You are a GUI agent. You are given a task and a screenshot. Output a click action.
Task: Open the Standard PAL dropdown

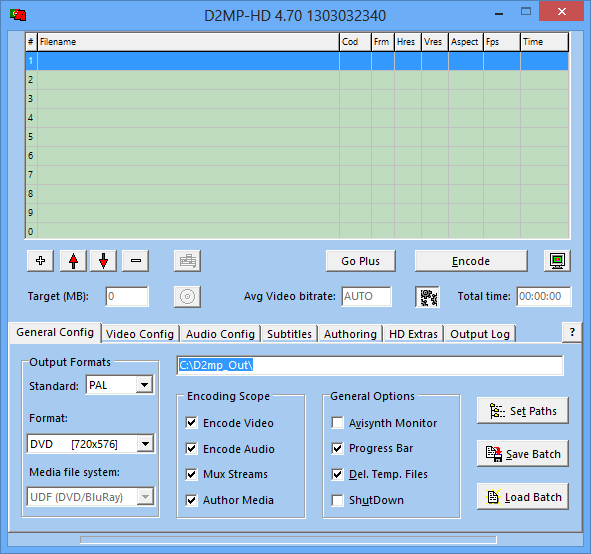click(144, 385)
